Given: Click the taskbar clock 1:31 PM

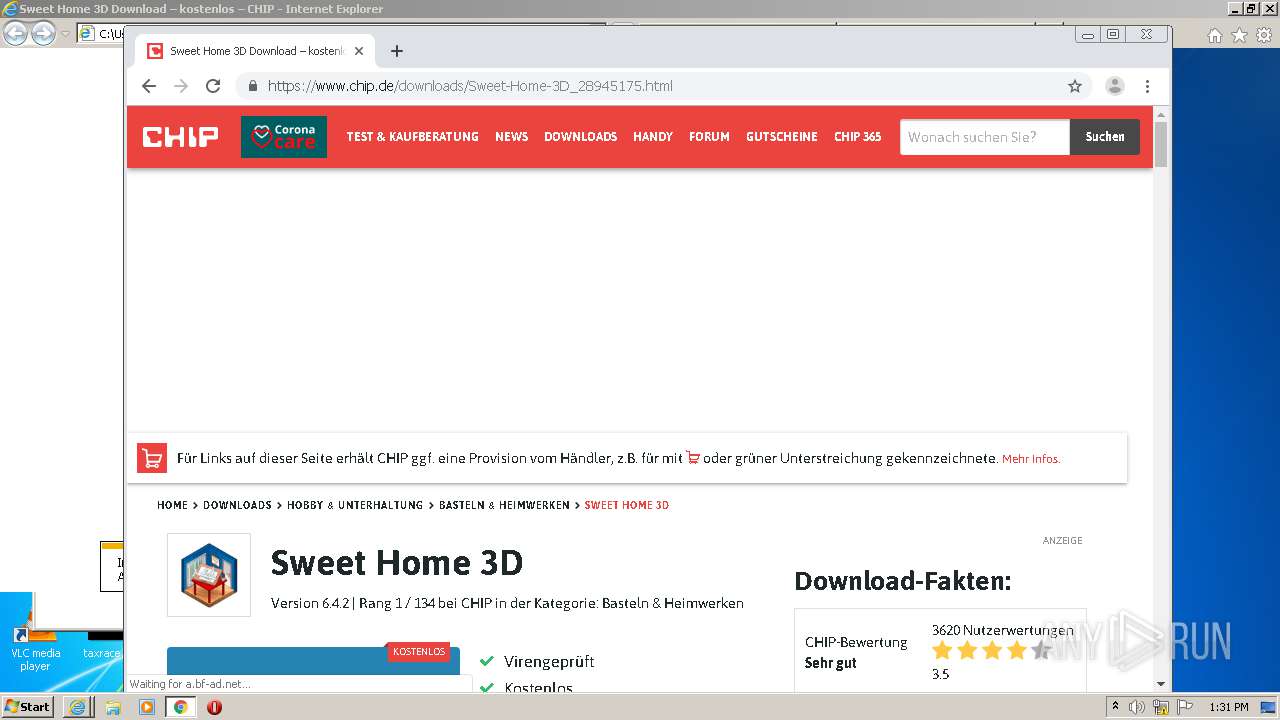Looking at the screenshot, I should tap(1228, 707).
